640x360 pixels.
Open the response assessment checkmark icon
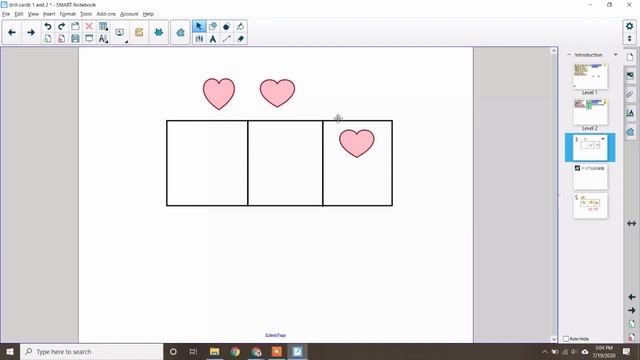click(x=139, y=32)
